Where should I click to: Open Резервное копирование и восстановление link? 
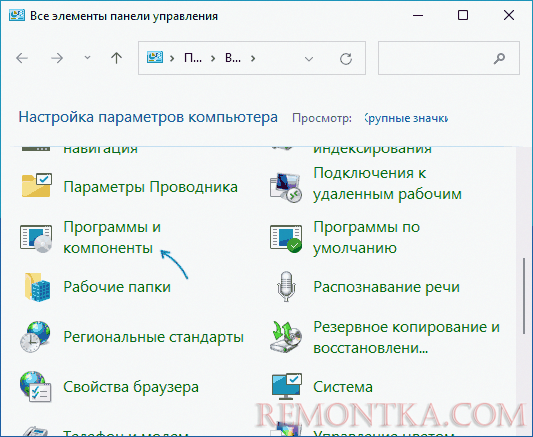coord(407,337)
